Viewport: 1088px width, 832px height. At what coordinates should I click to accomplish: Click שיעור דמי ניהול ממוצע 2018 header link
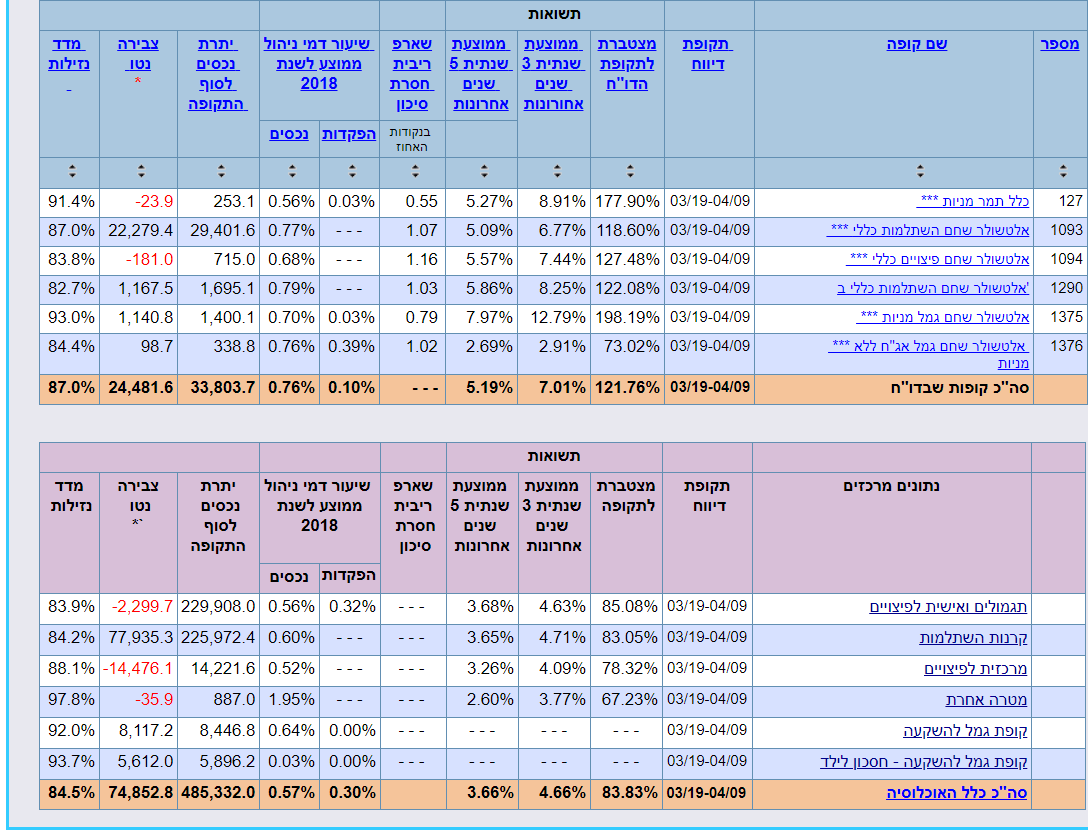[x=319, y=64]
